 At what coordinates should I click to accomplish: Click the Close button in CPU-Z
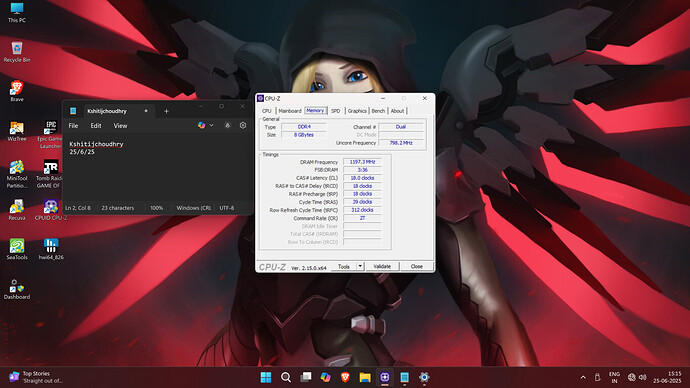(417, 266)
